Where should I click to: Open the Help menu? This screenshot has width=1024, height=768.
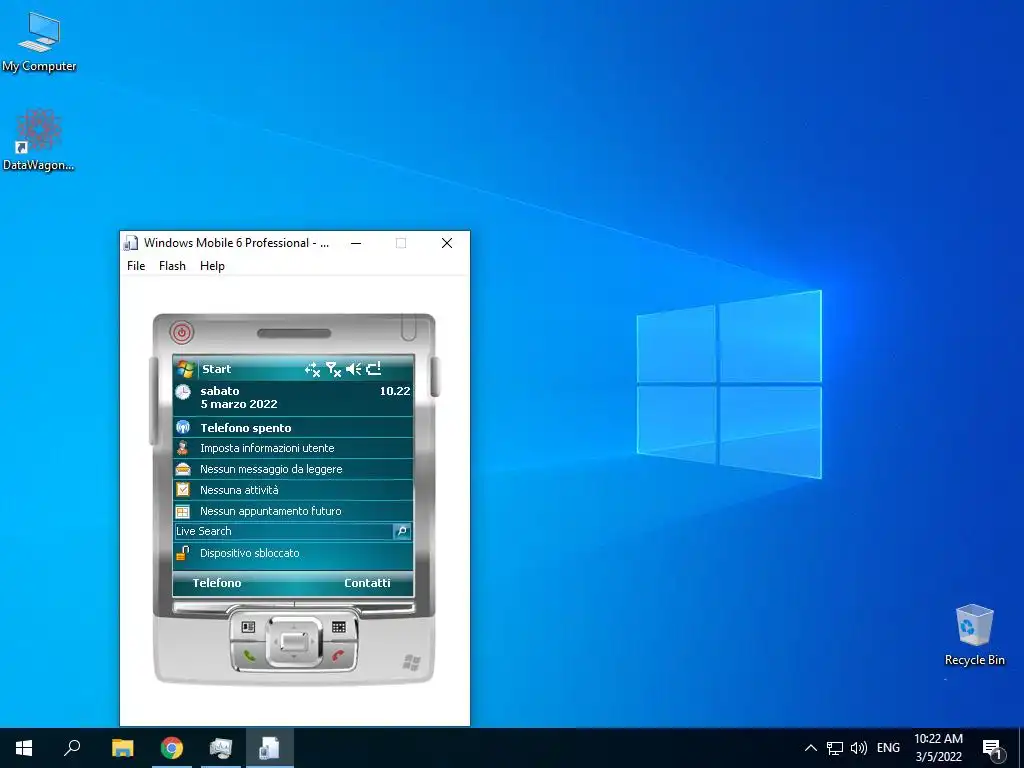coord(212,266)
